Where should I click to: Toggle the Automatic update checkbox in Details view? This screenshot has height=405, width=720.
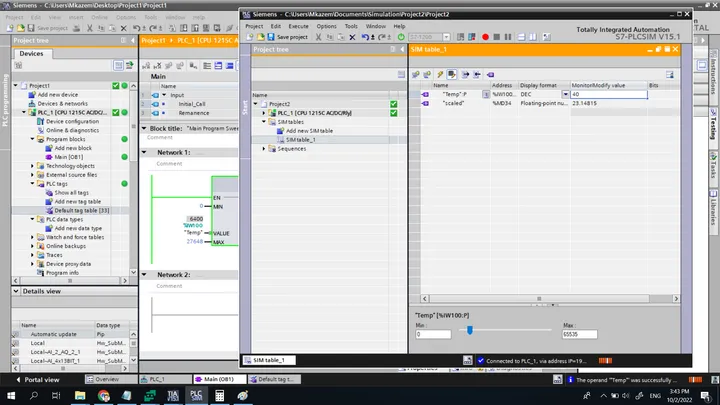click(x=16, y=334)
